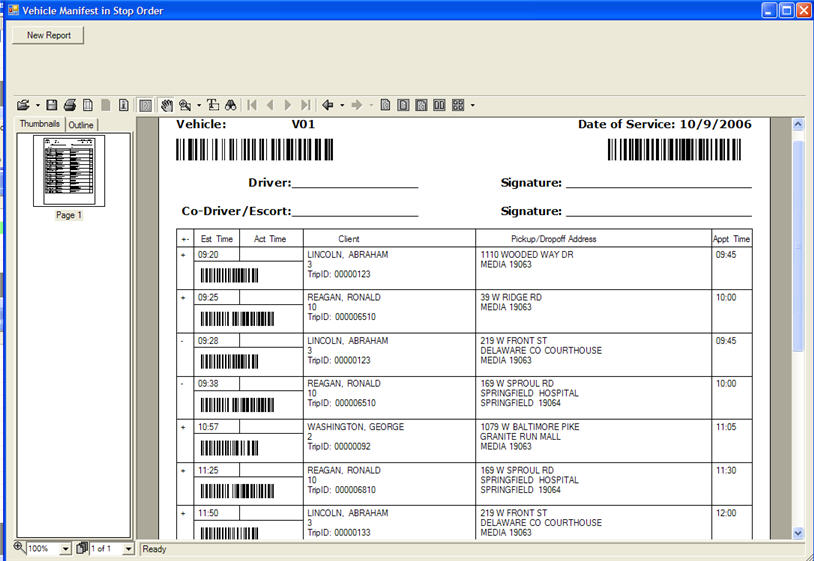This screenshot has width=814, height=561.
Task: Show document info with the 'i' page icon
Action: (124, 105)
